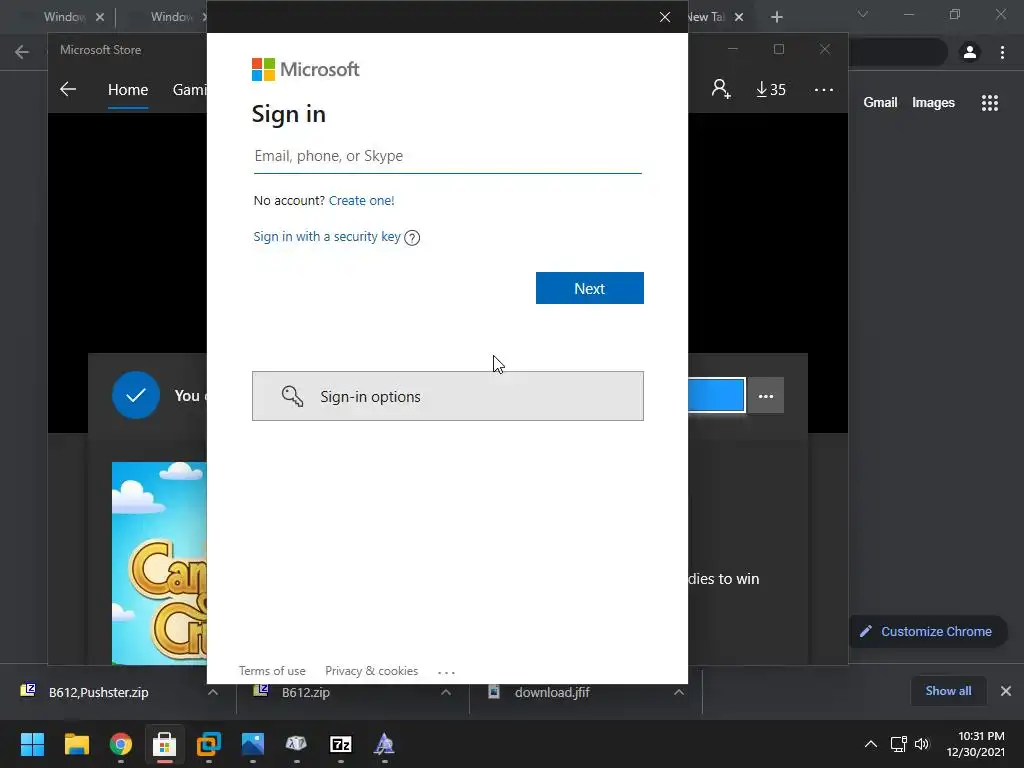Open Microsoft Store from taskbar
Viewport: 1024px width, 768px height.
pos(165,744)
